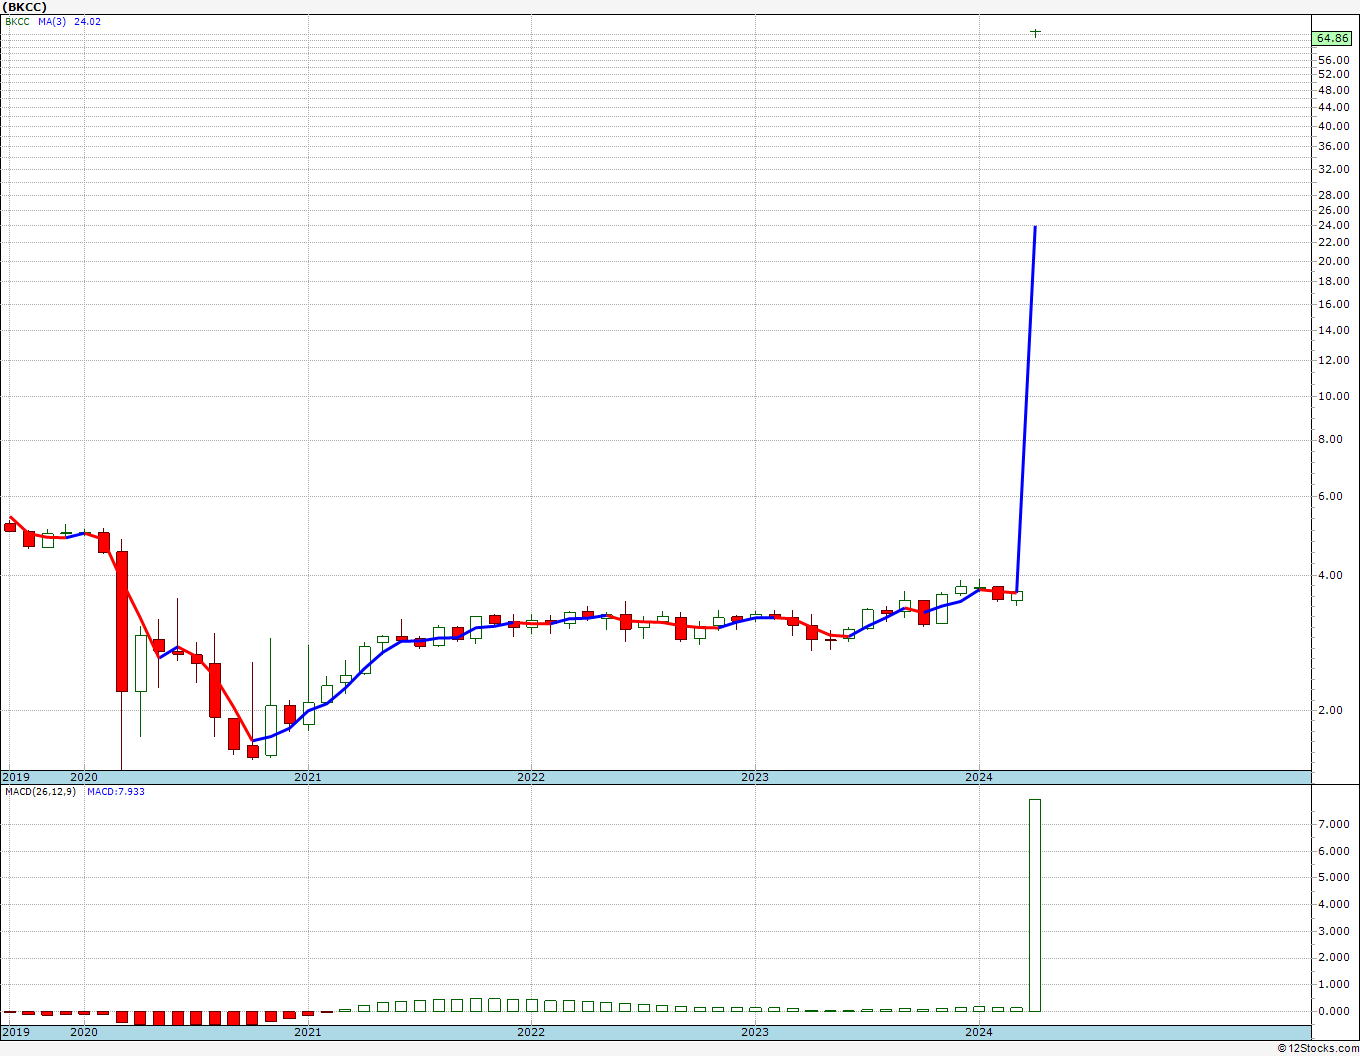Click the 7.000 MACD axis label

pos(1333,825)
